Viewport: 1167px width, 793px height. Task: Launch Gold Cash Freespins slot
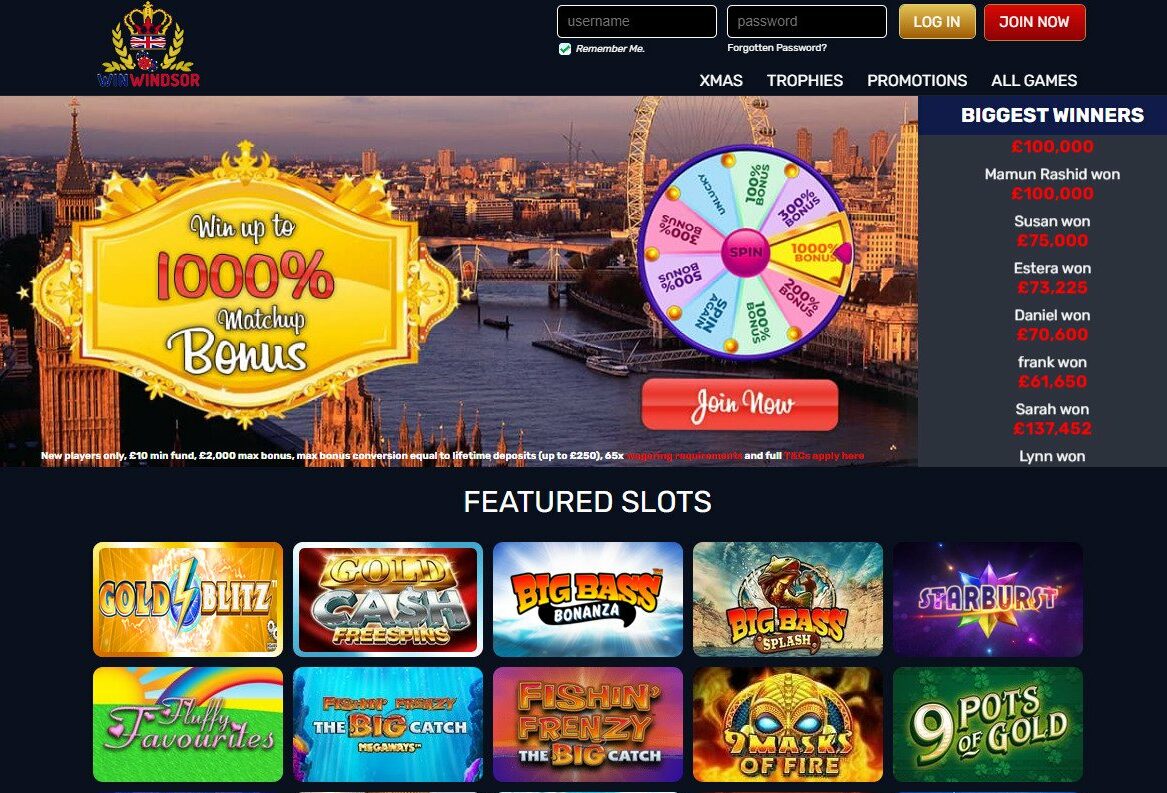(x=388, y=599)
